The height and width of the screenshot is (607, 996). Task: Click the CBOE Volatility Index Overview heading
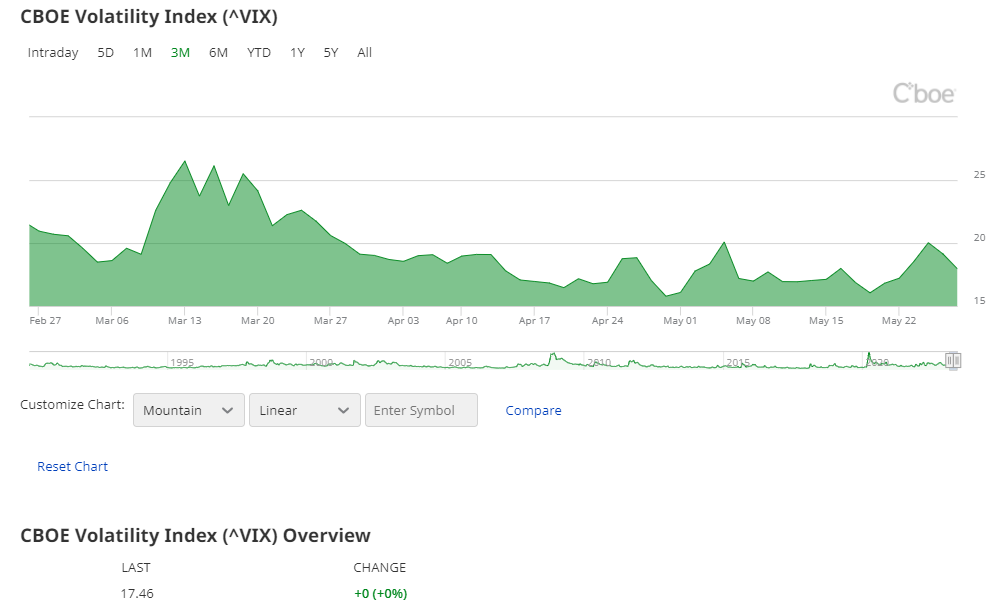pos(195,535)
